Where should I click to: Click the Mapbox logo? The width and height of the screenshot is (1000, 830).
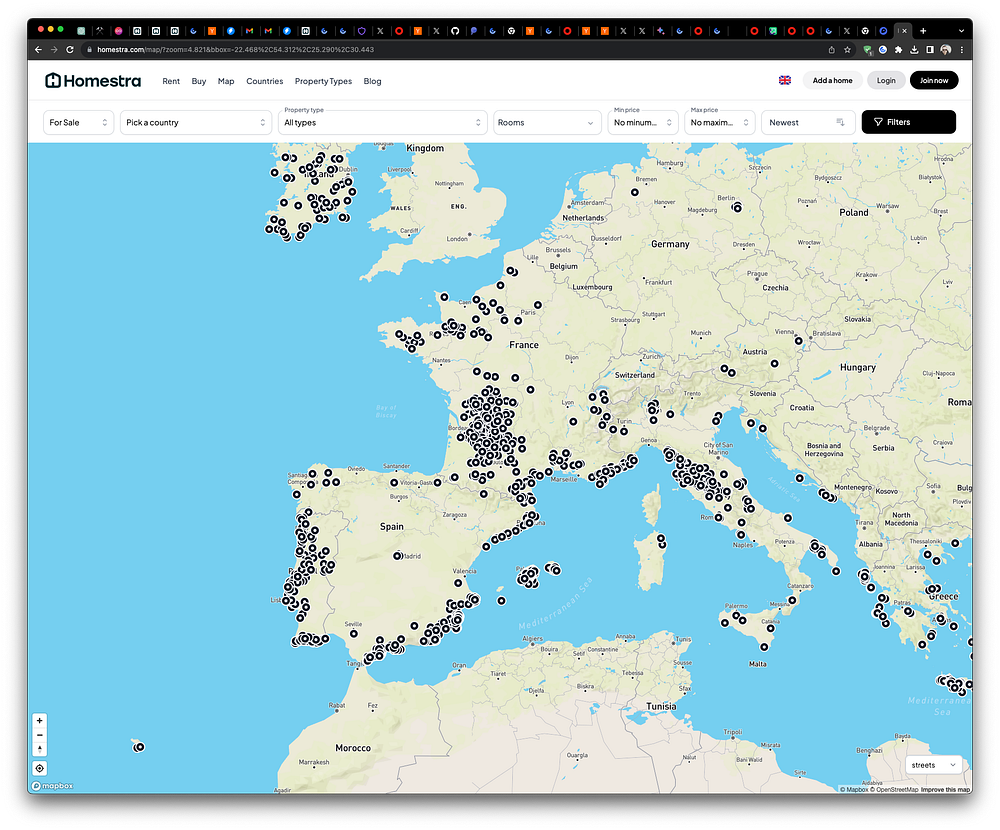pos(52,786)
